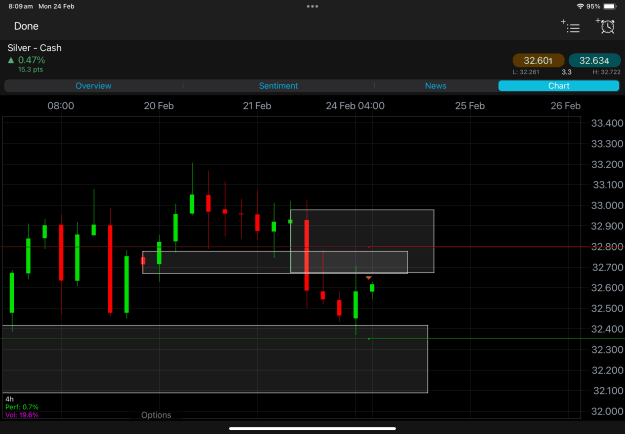Tap the green up-triangle beside 0.47%
625x434 pixels.
click(x=11, y=61)
